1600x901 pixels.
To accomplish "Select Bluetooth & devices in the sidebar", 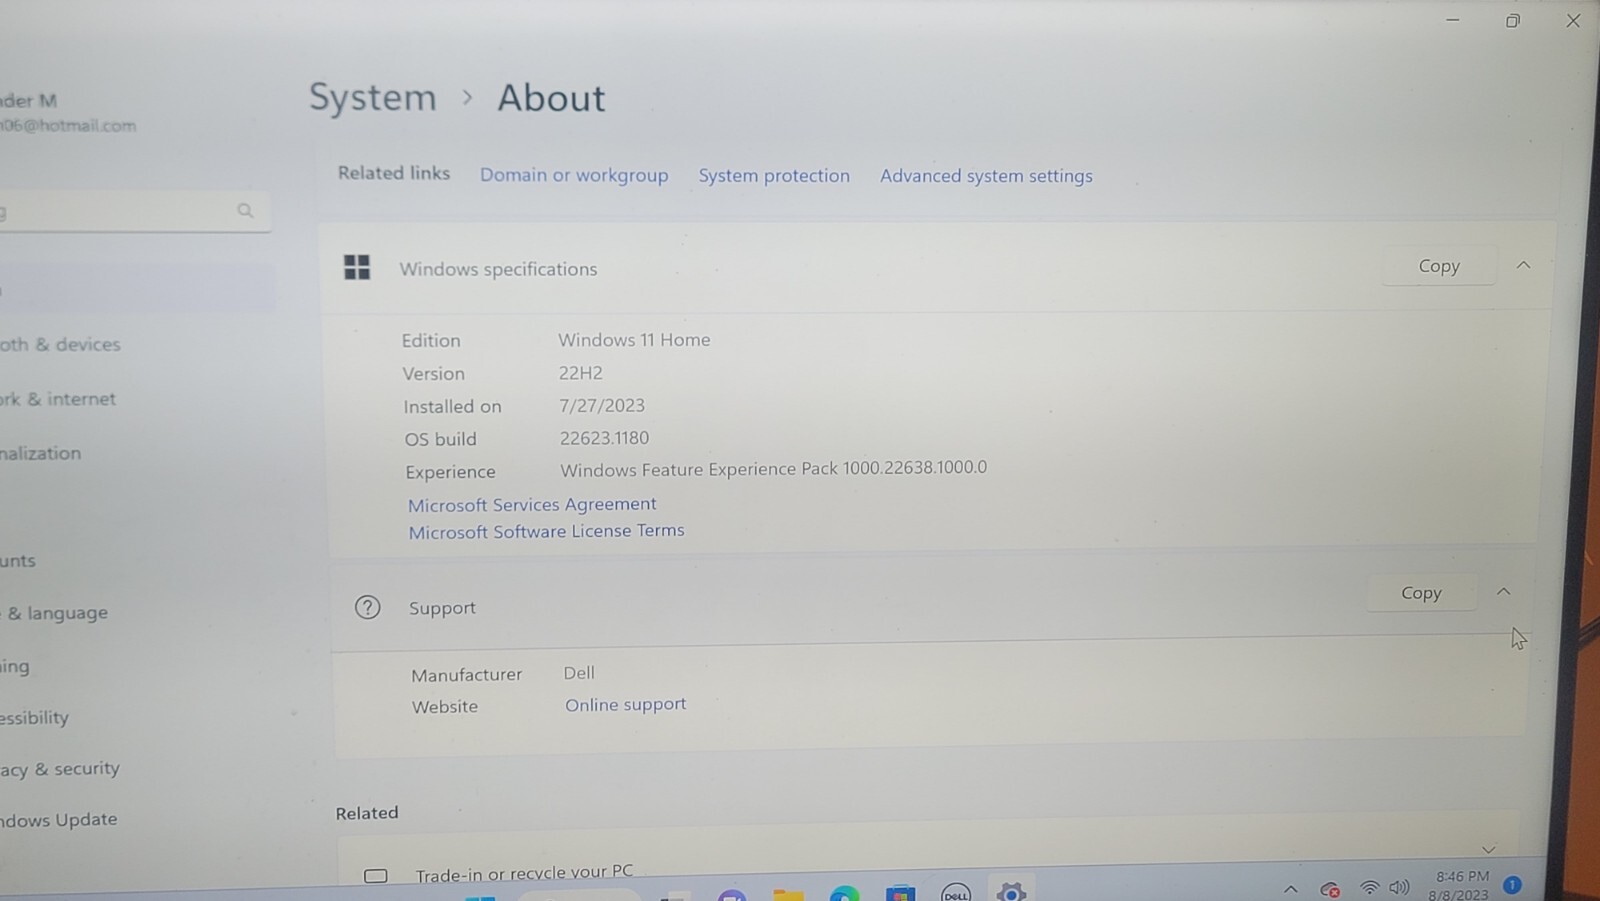I will (x=60, y=344).
